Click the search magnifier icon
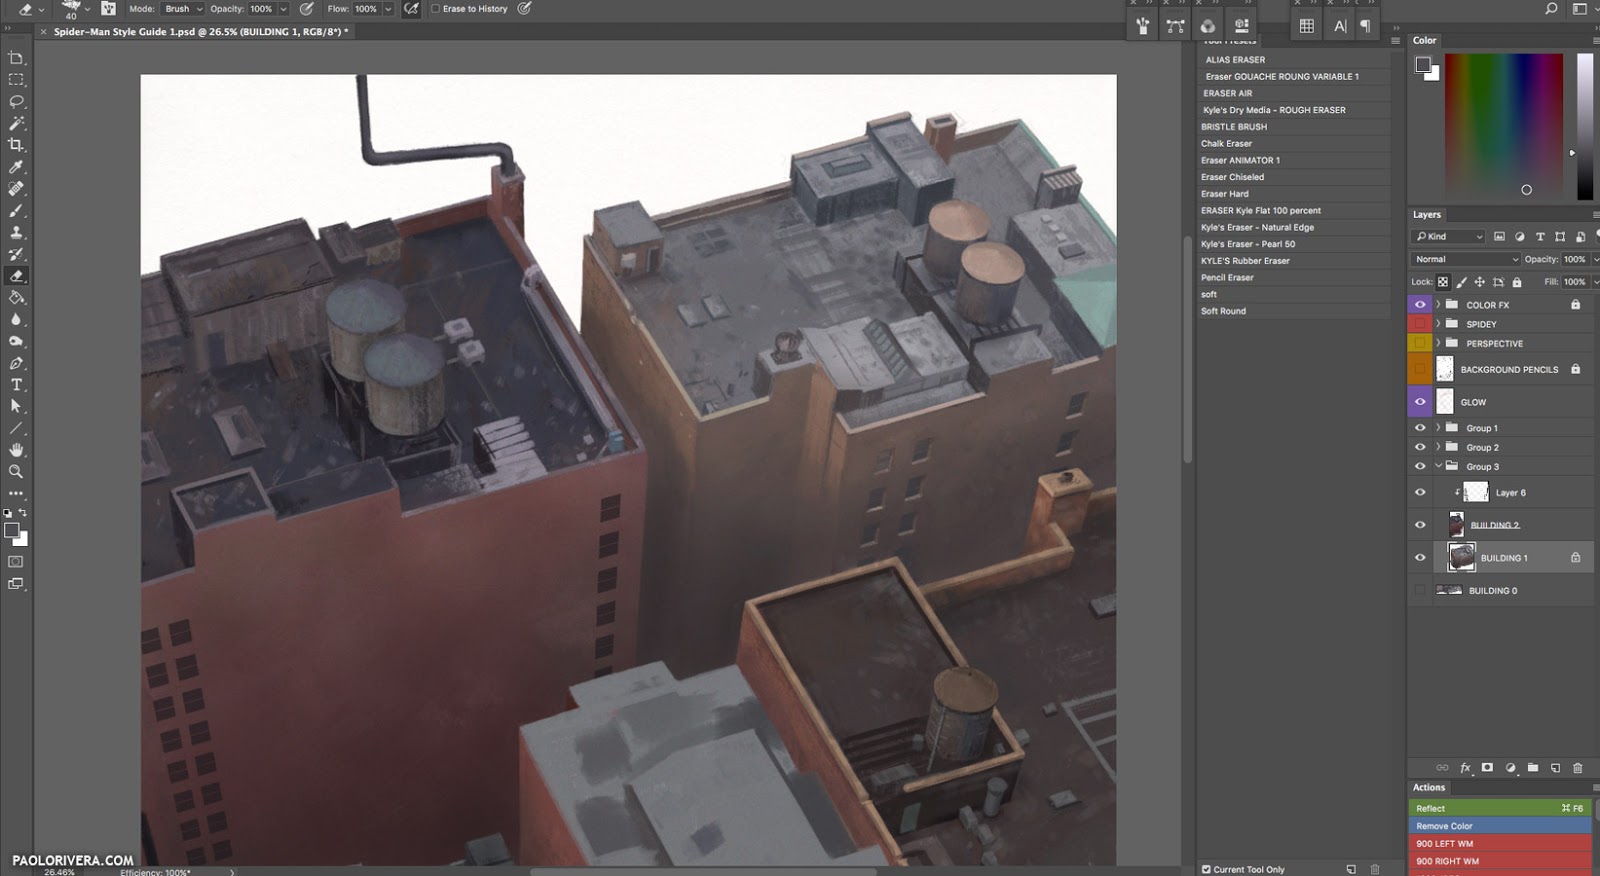 (x=1551, y=9)
